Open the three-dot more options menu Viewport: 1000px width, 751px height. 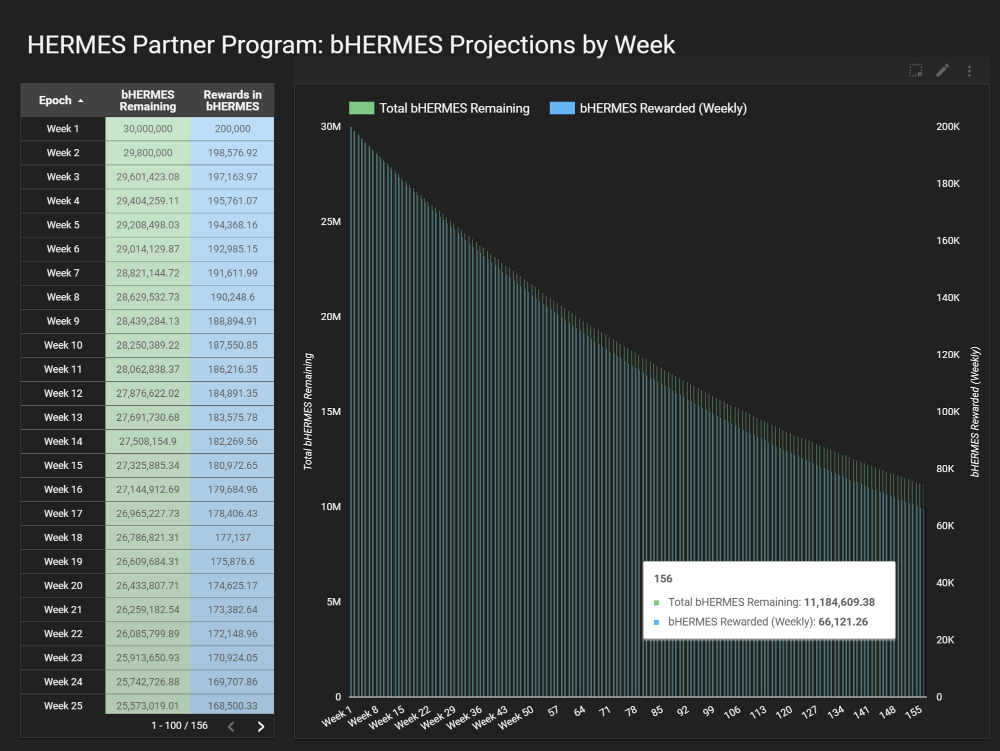969,71
